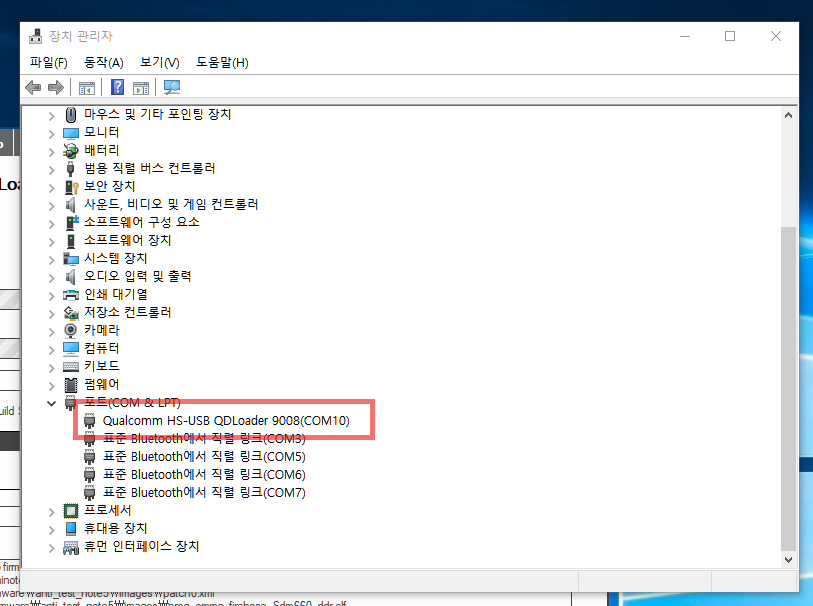Click the Forward arrow toolbar icon
813x606 pixels.
55,87
